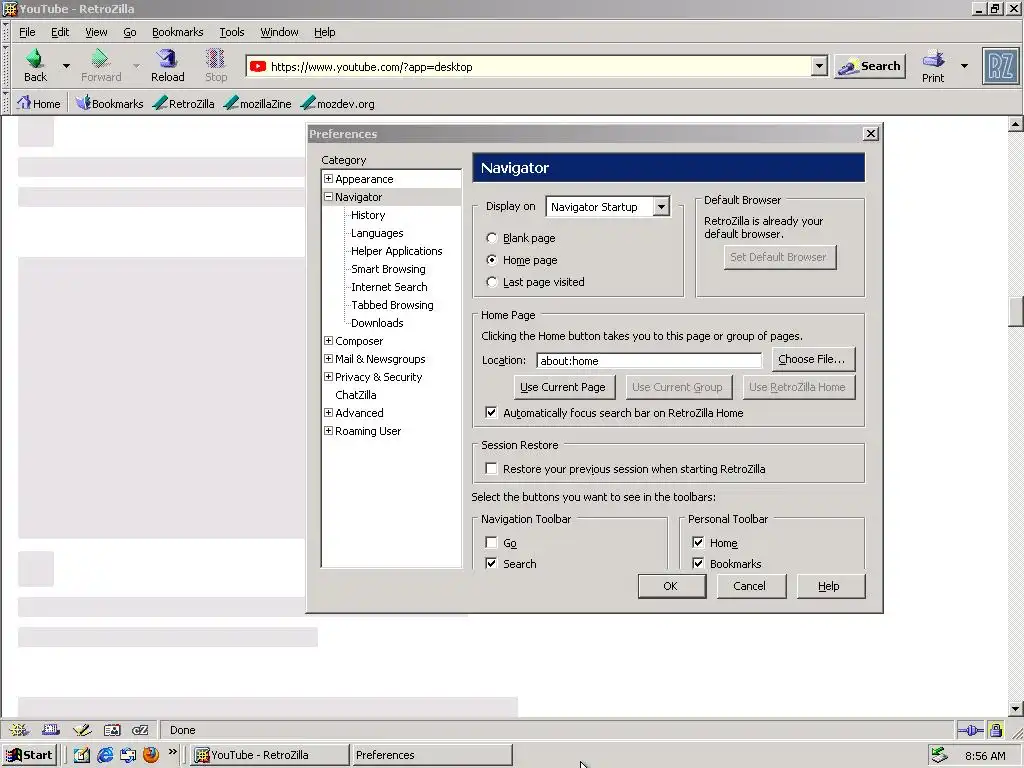Viewport: 1024px width, 768px height.
Task: Click the online/offline plug icon
Action: (970, 730)
